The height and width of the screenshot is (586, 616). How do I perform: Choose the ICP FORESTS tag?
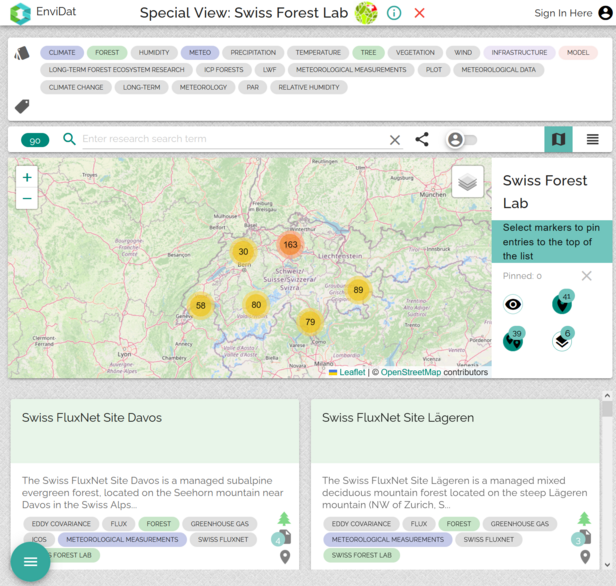pos(224,70)
